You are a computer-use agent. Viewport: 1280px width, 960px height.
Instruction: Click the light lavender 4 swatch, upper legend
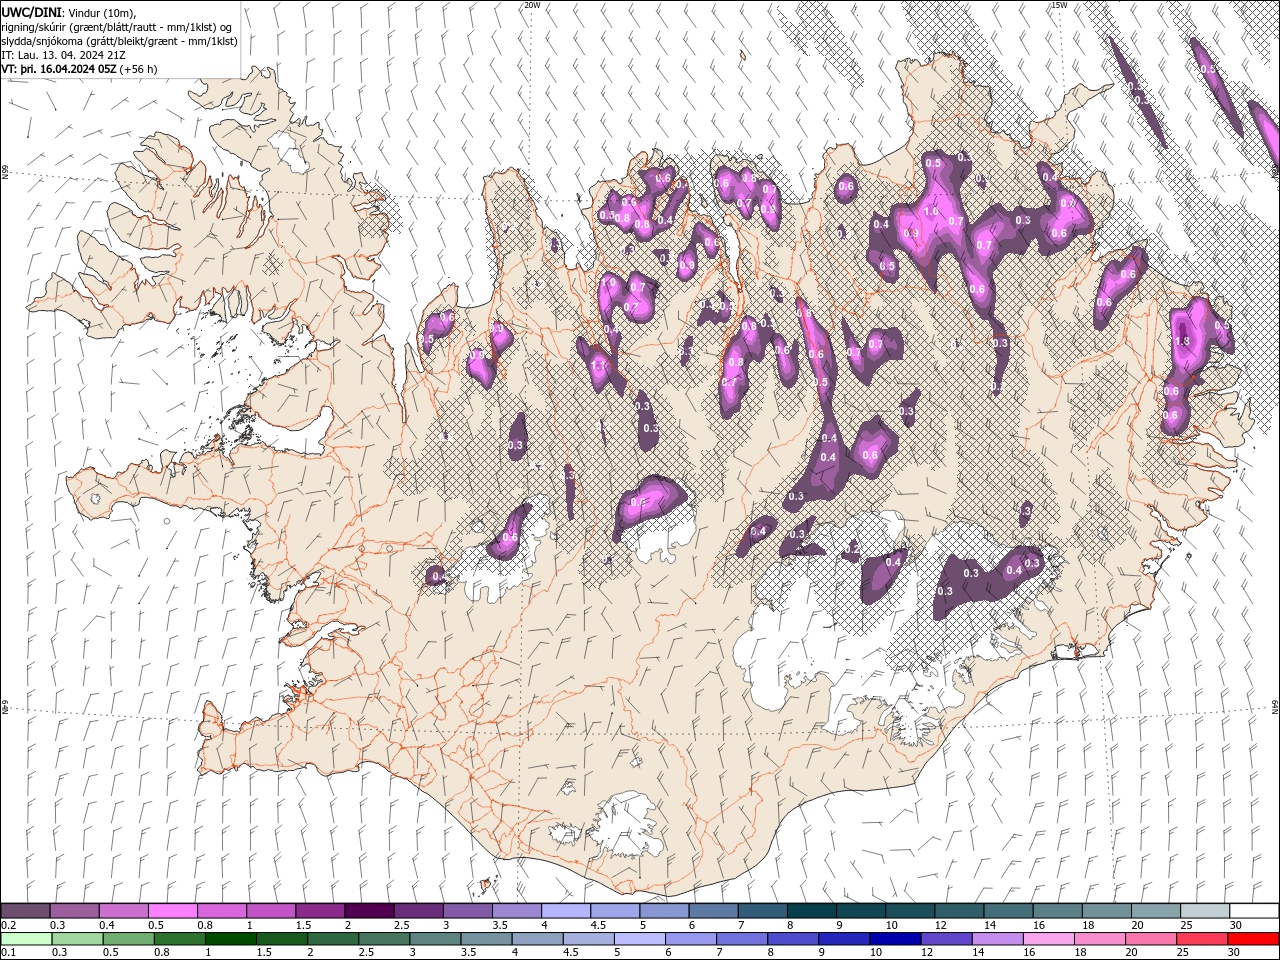(566, 911)
